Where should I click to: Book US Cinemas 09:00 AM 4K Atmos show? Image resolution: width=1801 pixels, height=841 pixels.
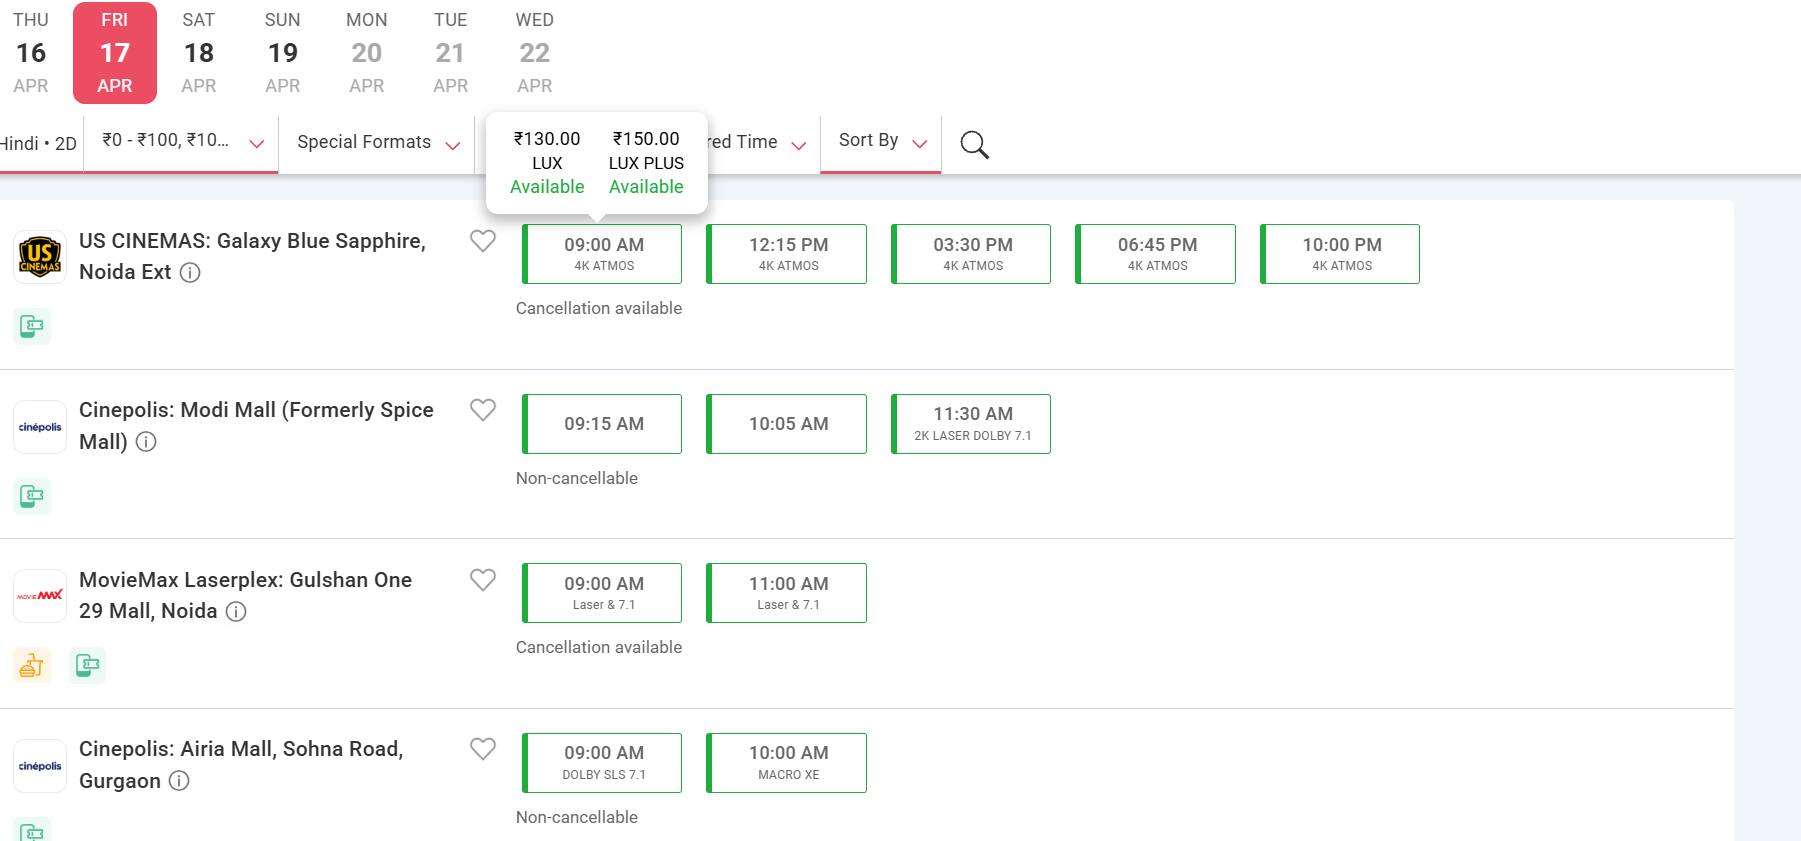pos(602,254)
